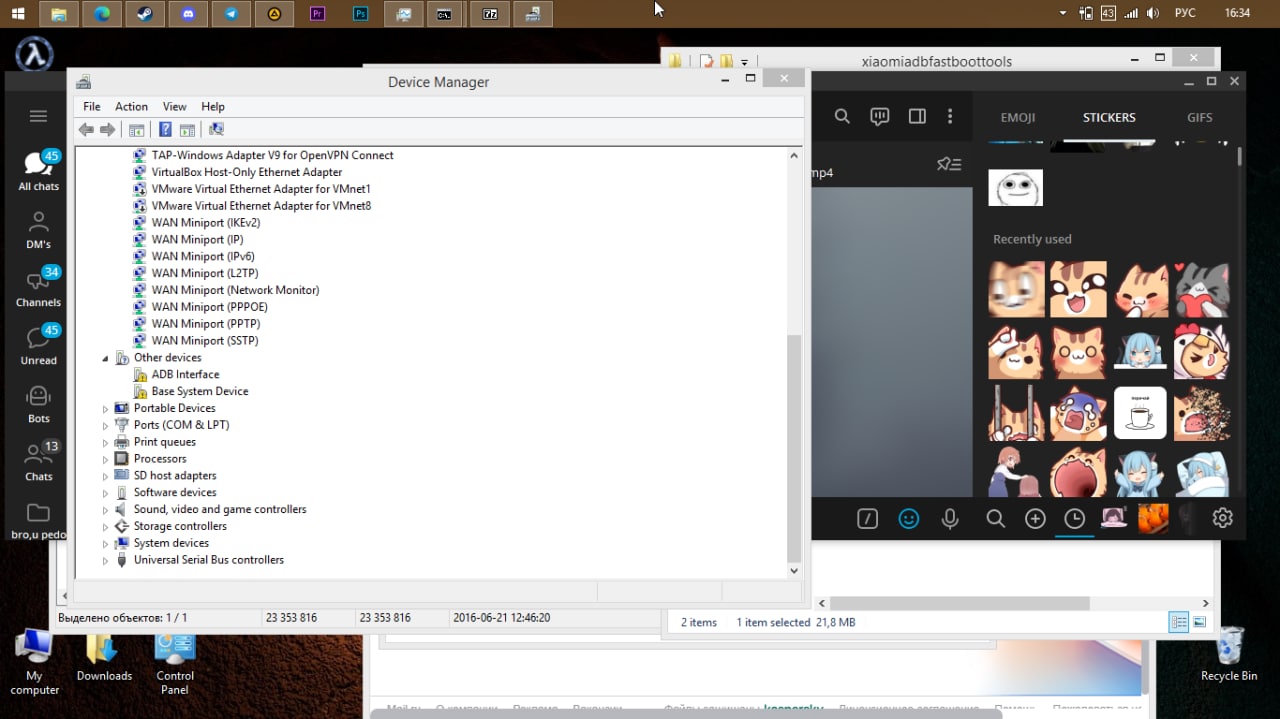The height and width of the screenshot is (719, 1280).
Task: Expand the Storage controllers category
Action: pos(105,527)
